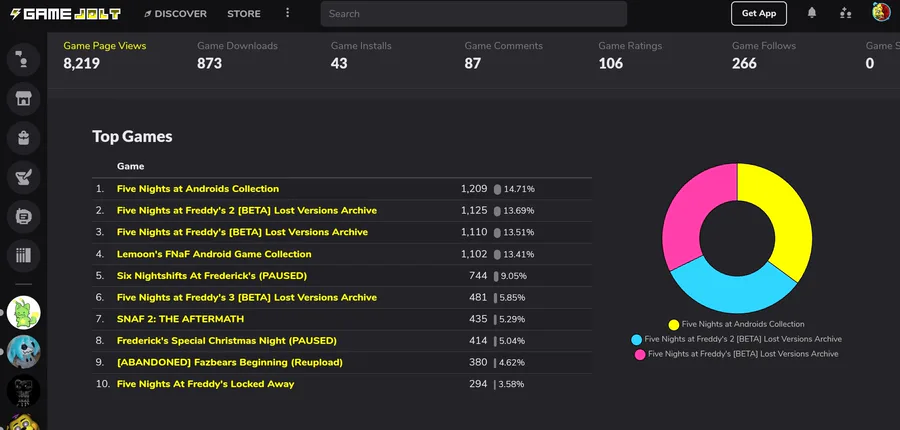900x430 pixels.
Task: Select the Game Downloads stat tab
Action: click(237, 55)
